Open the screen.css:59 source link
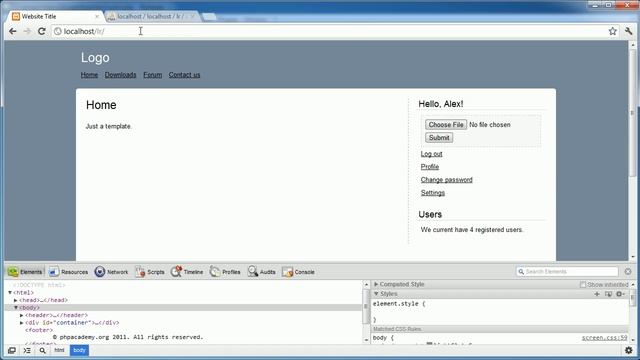640x360 pixels. coord(604,338)
